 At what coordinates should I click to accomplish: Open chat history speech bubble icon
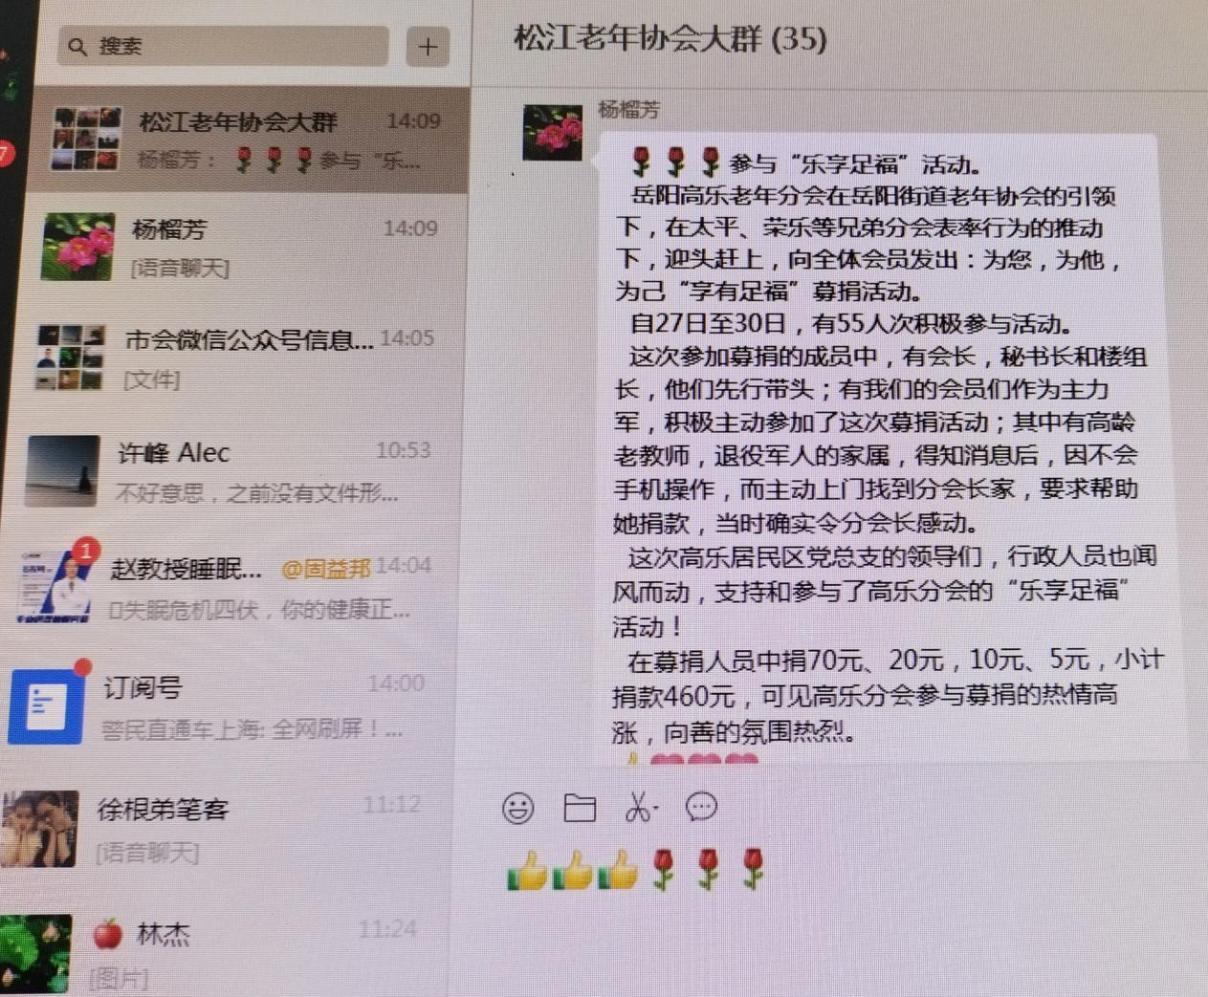click(x=702, y=806)
